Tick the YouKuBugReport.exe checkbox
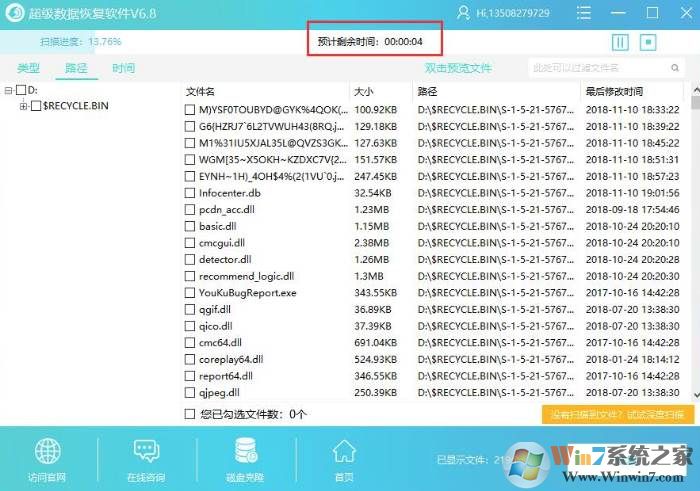The image size is (700, 491). 190,293
